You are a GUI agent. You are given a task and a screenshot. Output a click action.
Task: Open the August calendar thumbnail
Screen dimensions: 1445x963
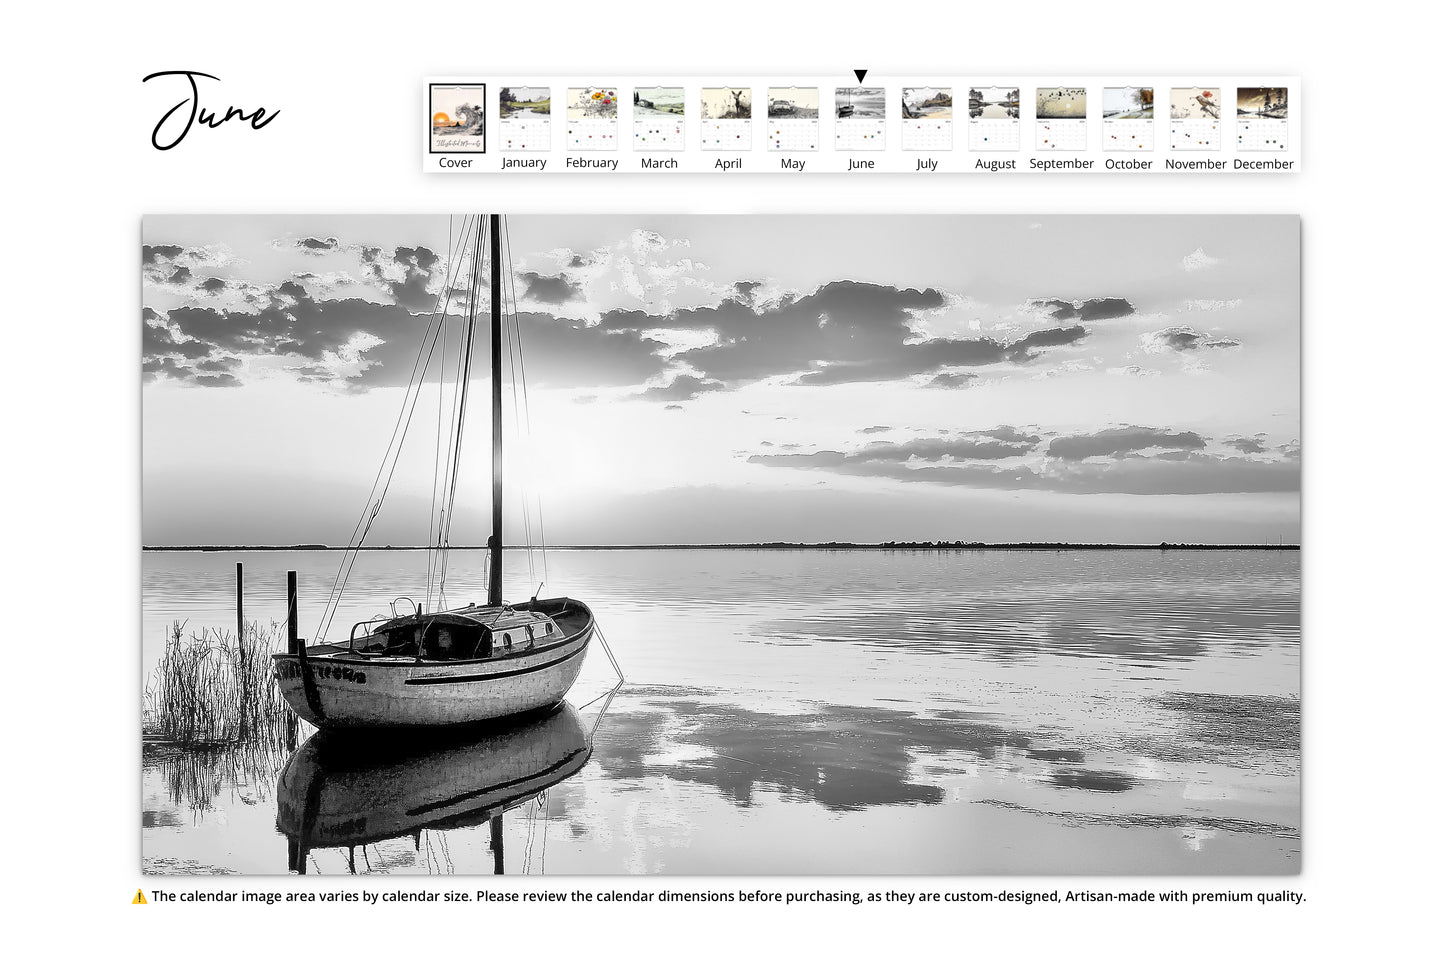click(x=994, y=118)
